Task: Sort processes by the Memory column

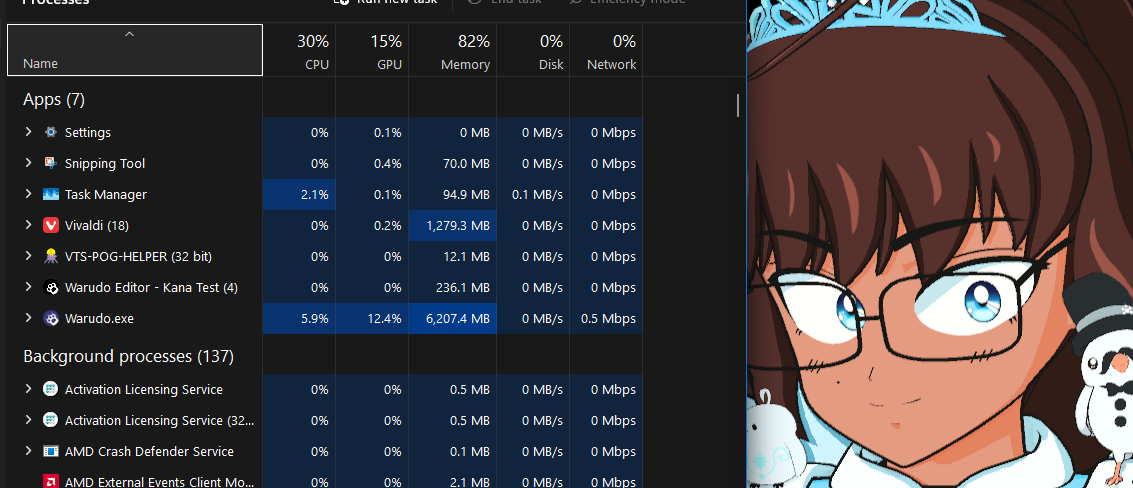Action: point(453,52)
